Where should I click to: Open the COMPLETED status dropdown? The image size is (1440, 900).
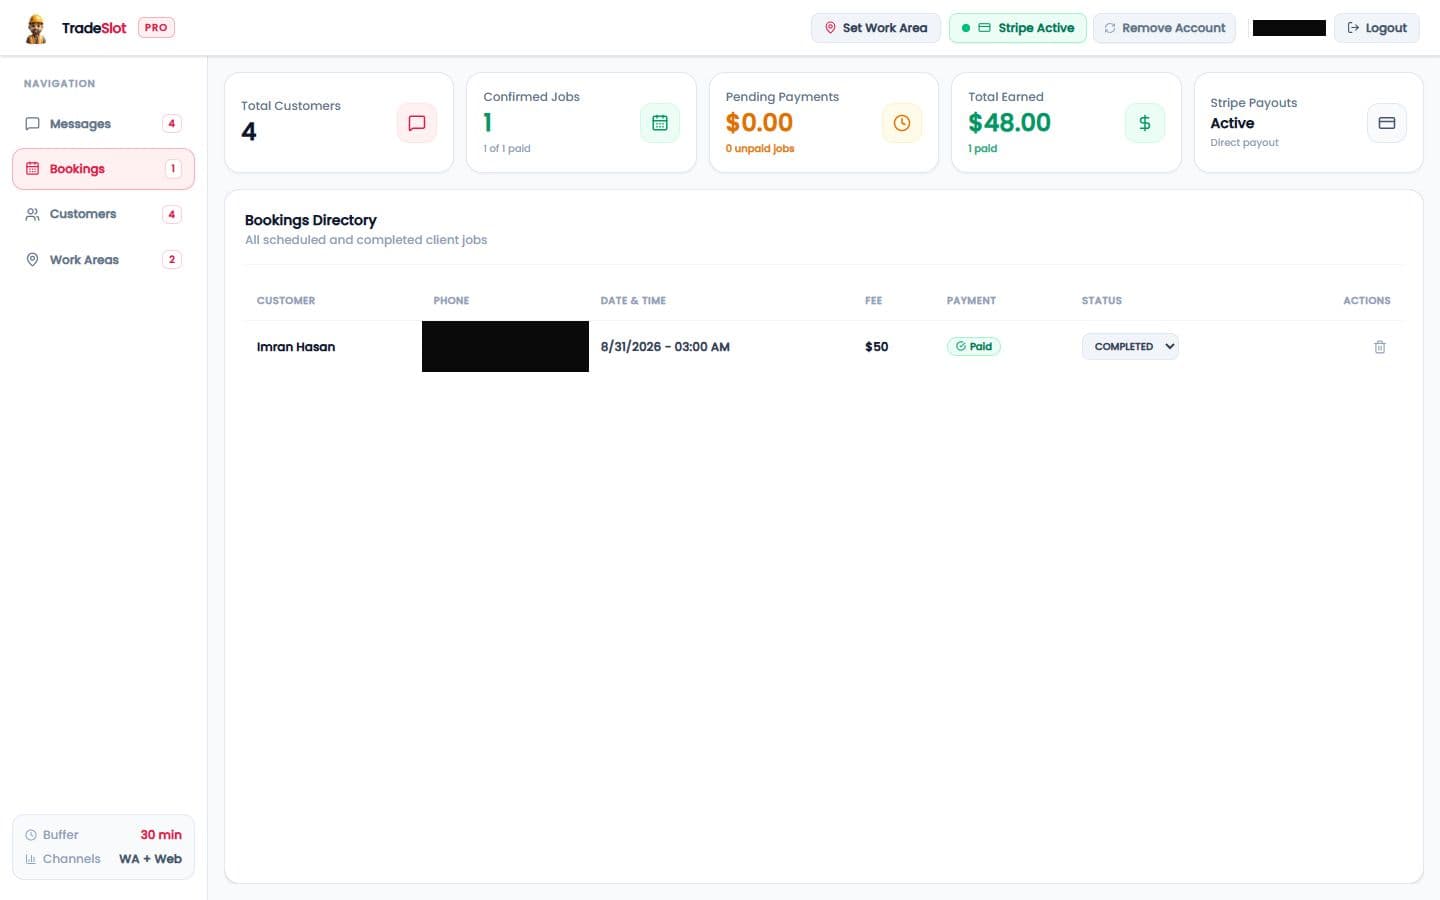tap(1130, 347)
